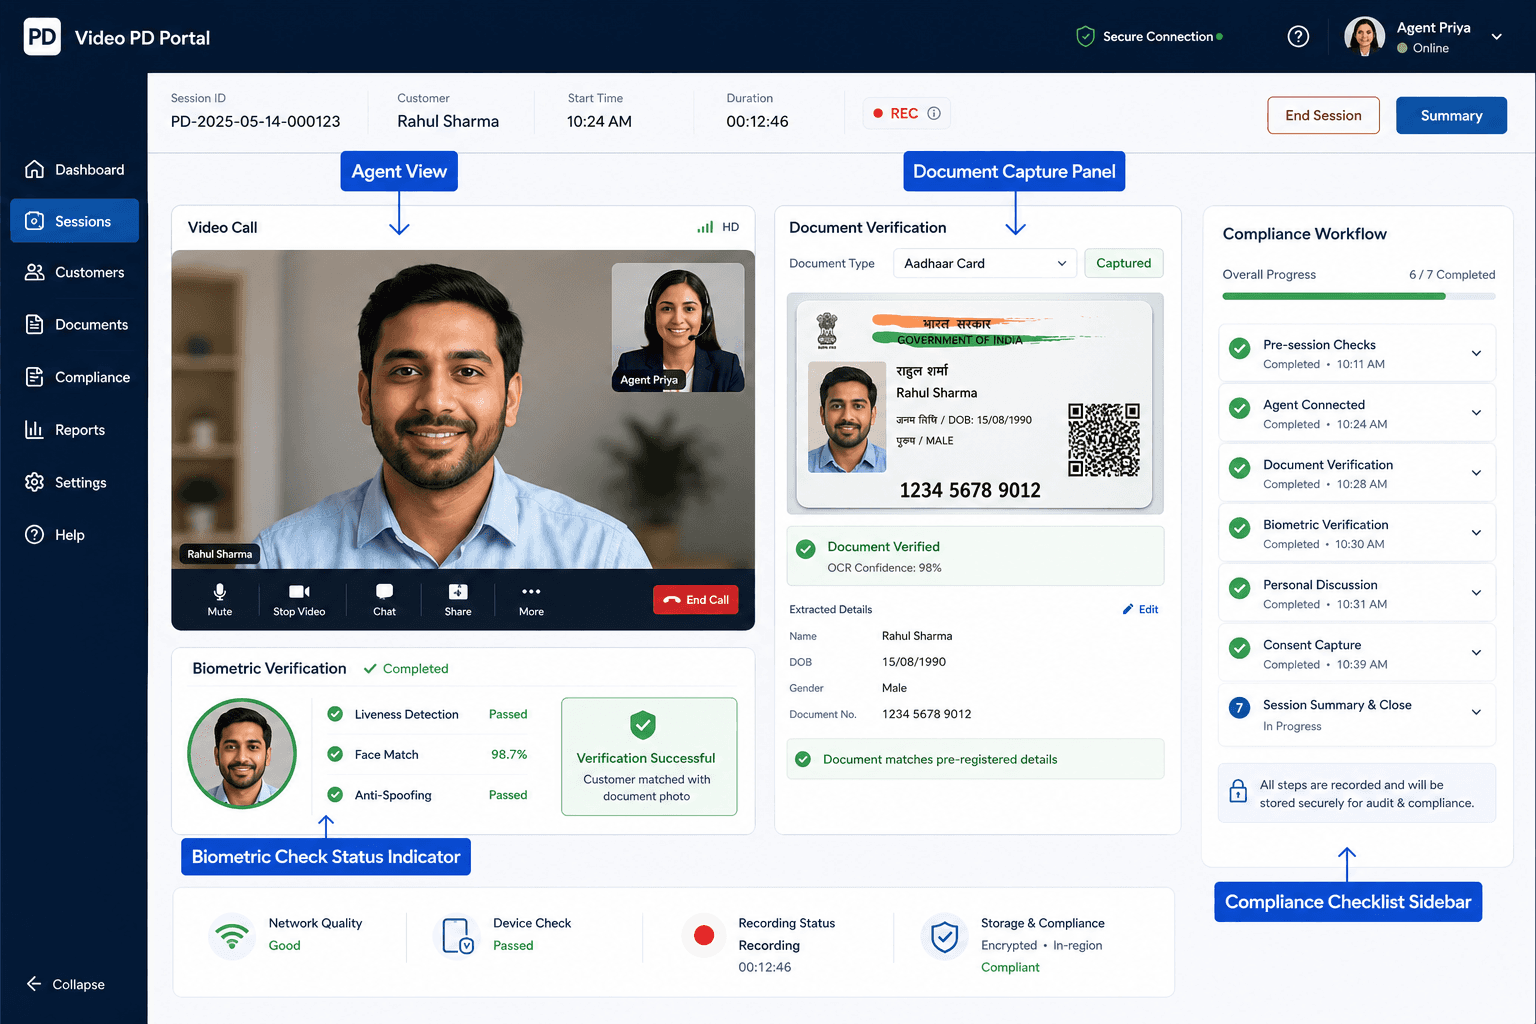Viewport: 1536px width, 1024px height.
Task: Stop Video using the camera icon
Action: click(299, 599)
